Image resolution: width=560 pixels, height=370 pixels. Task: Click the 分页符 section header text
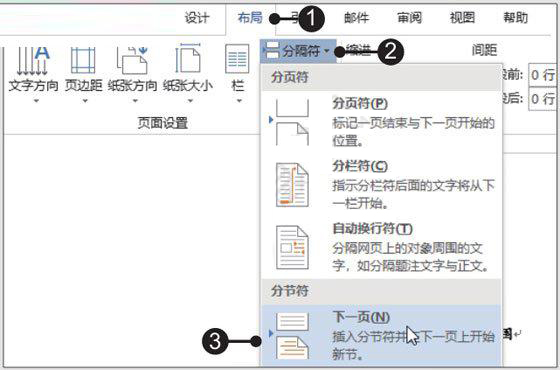290,77
